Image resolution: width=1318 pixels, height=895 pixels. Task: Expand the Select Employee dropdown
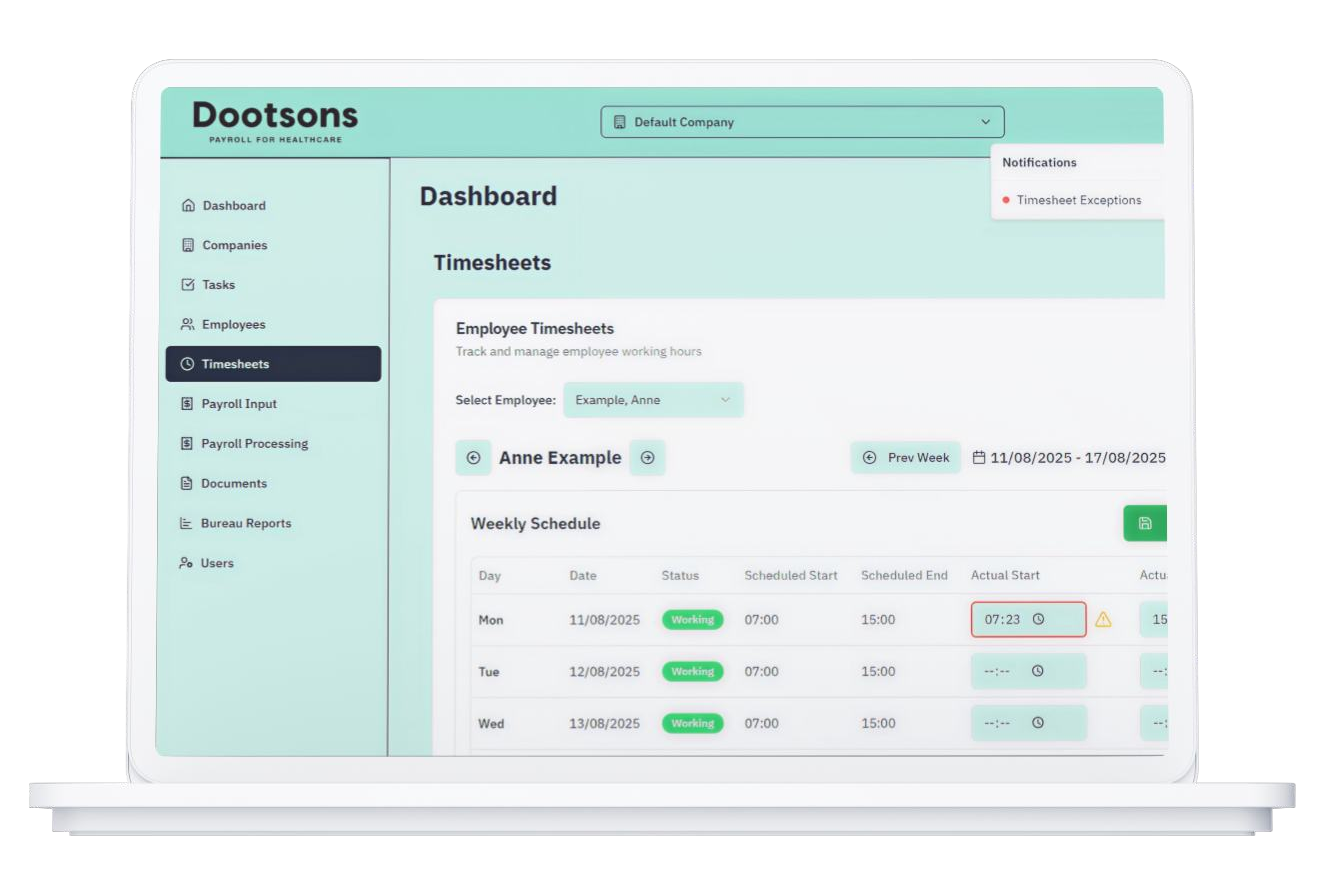pos(653,400)
